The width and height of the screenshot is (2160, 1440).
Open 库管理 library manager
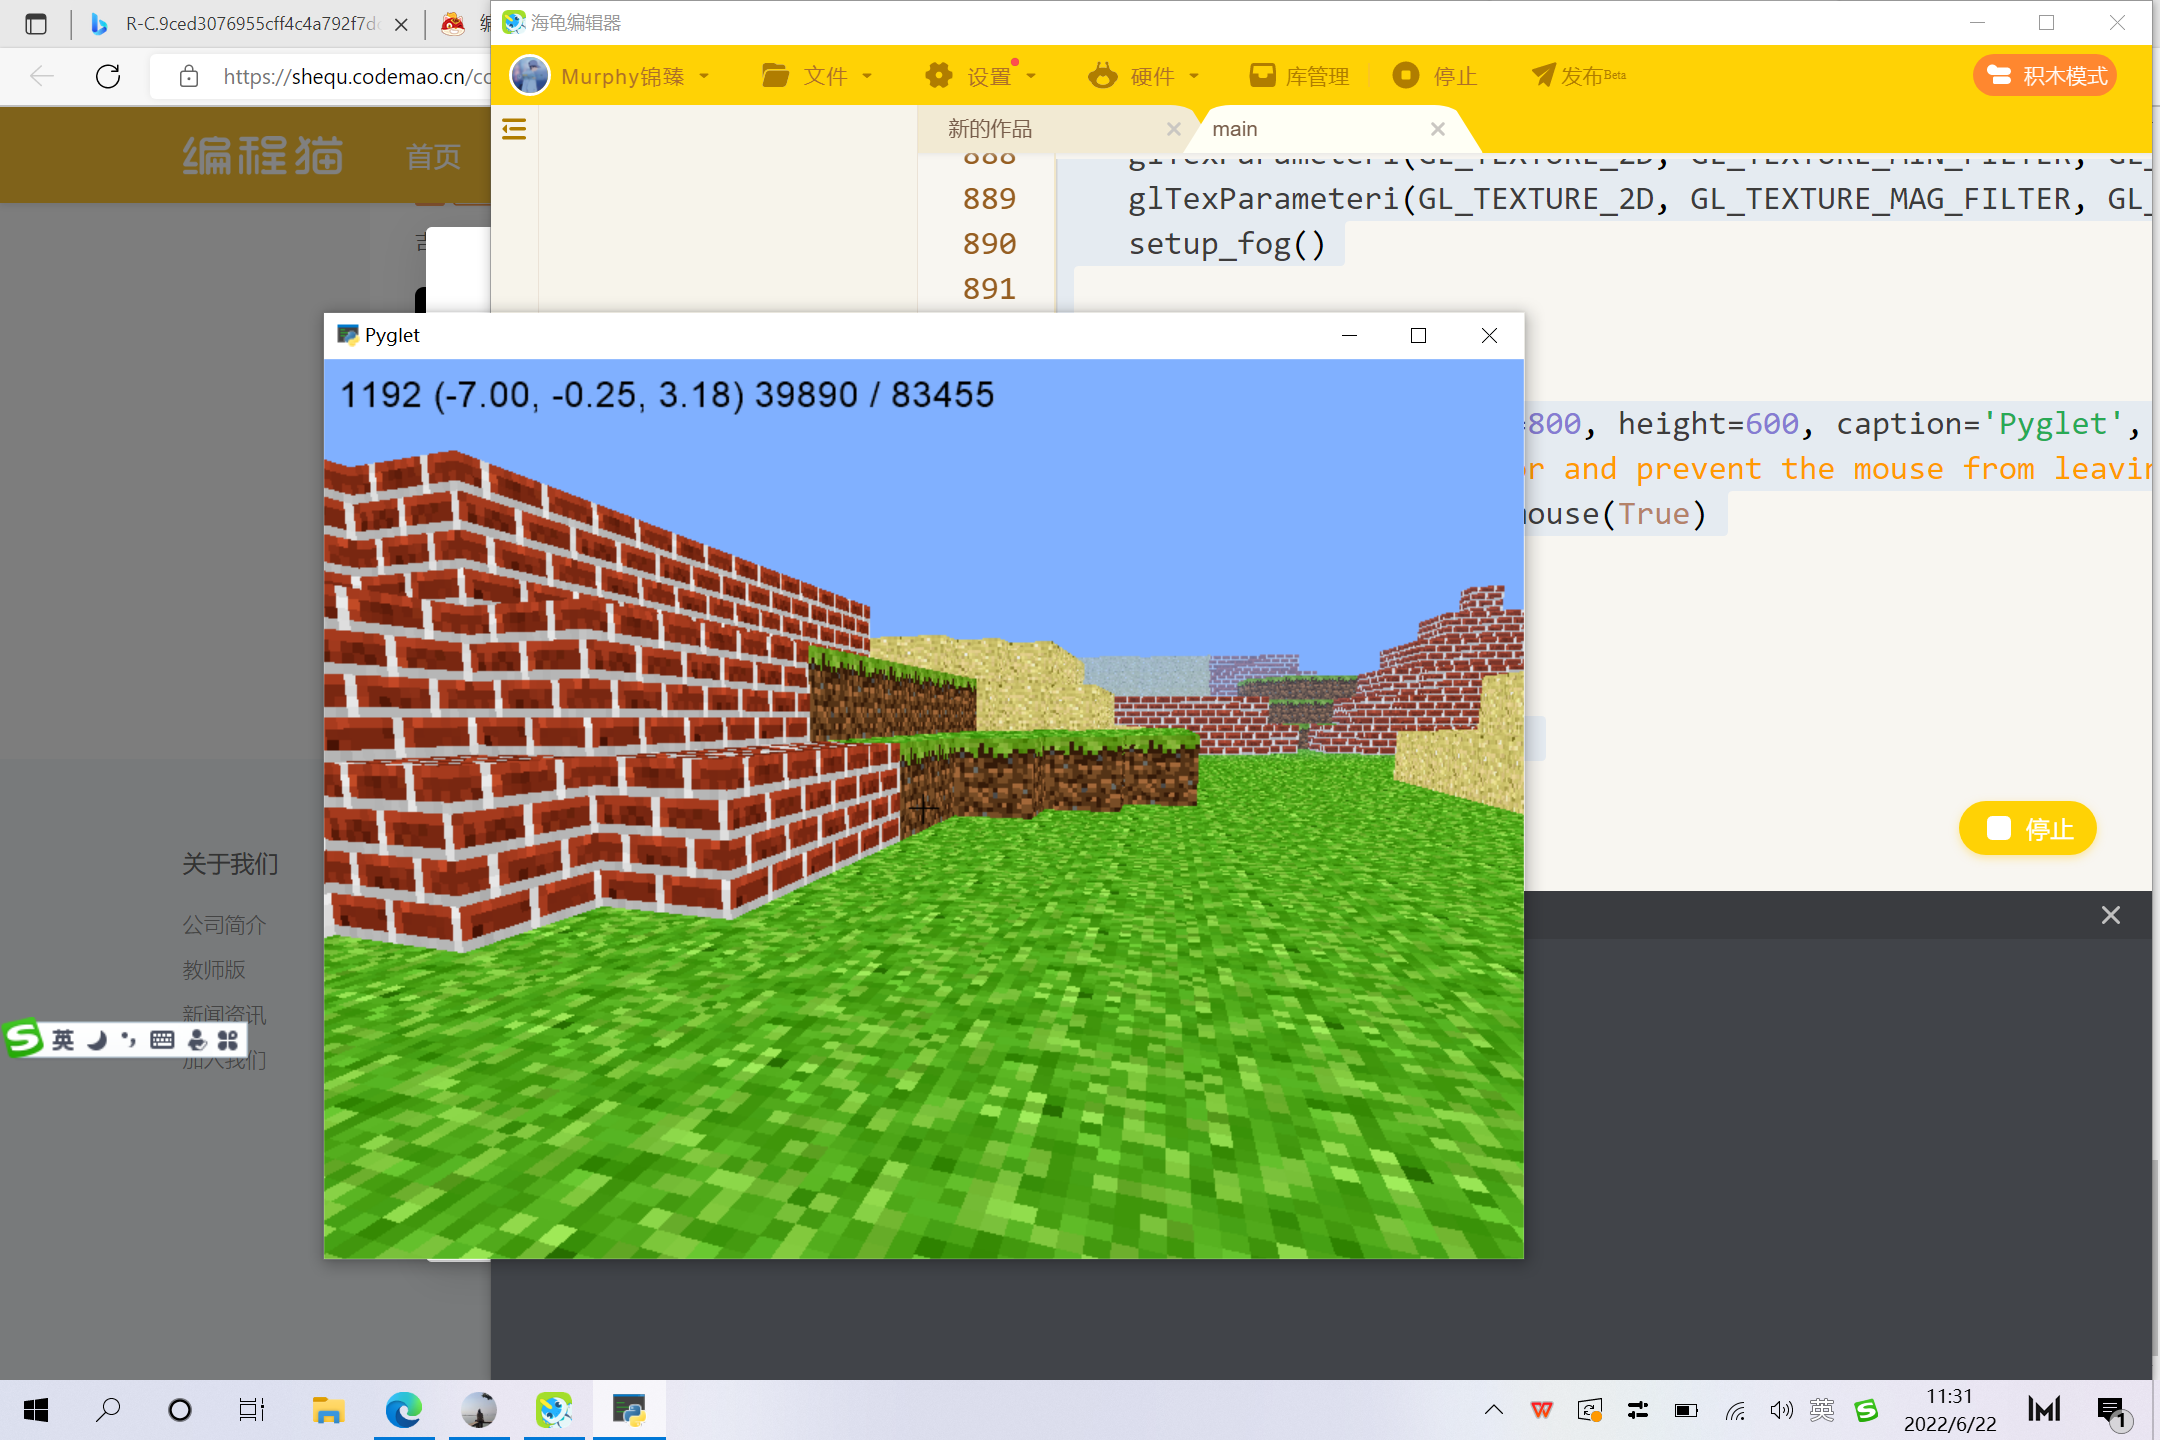pos(1299,75)
